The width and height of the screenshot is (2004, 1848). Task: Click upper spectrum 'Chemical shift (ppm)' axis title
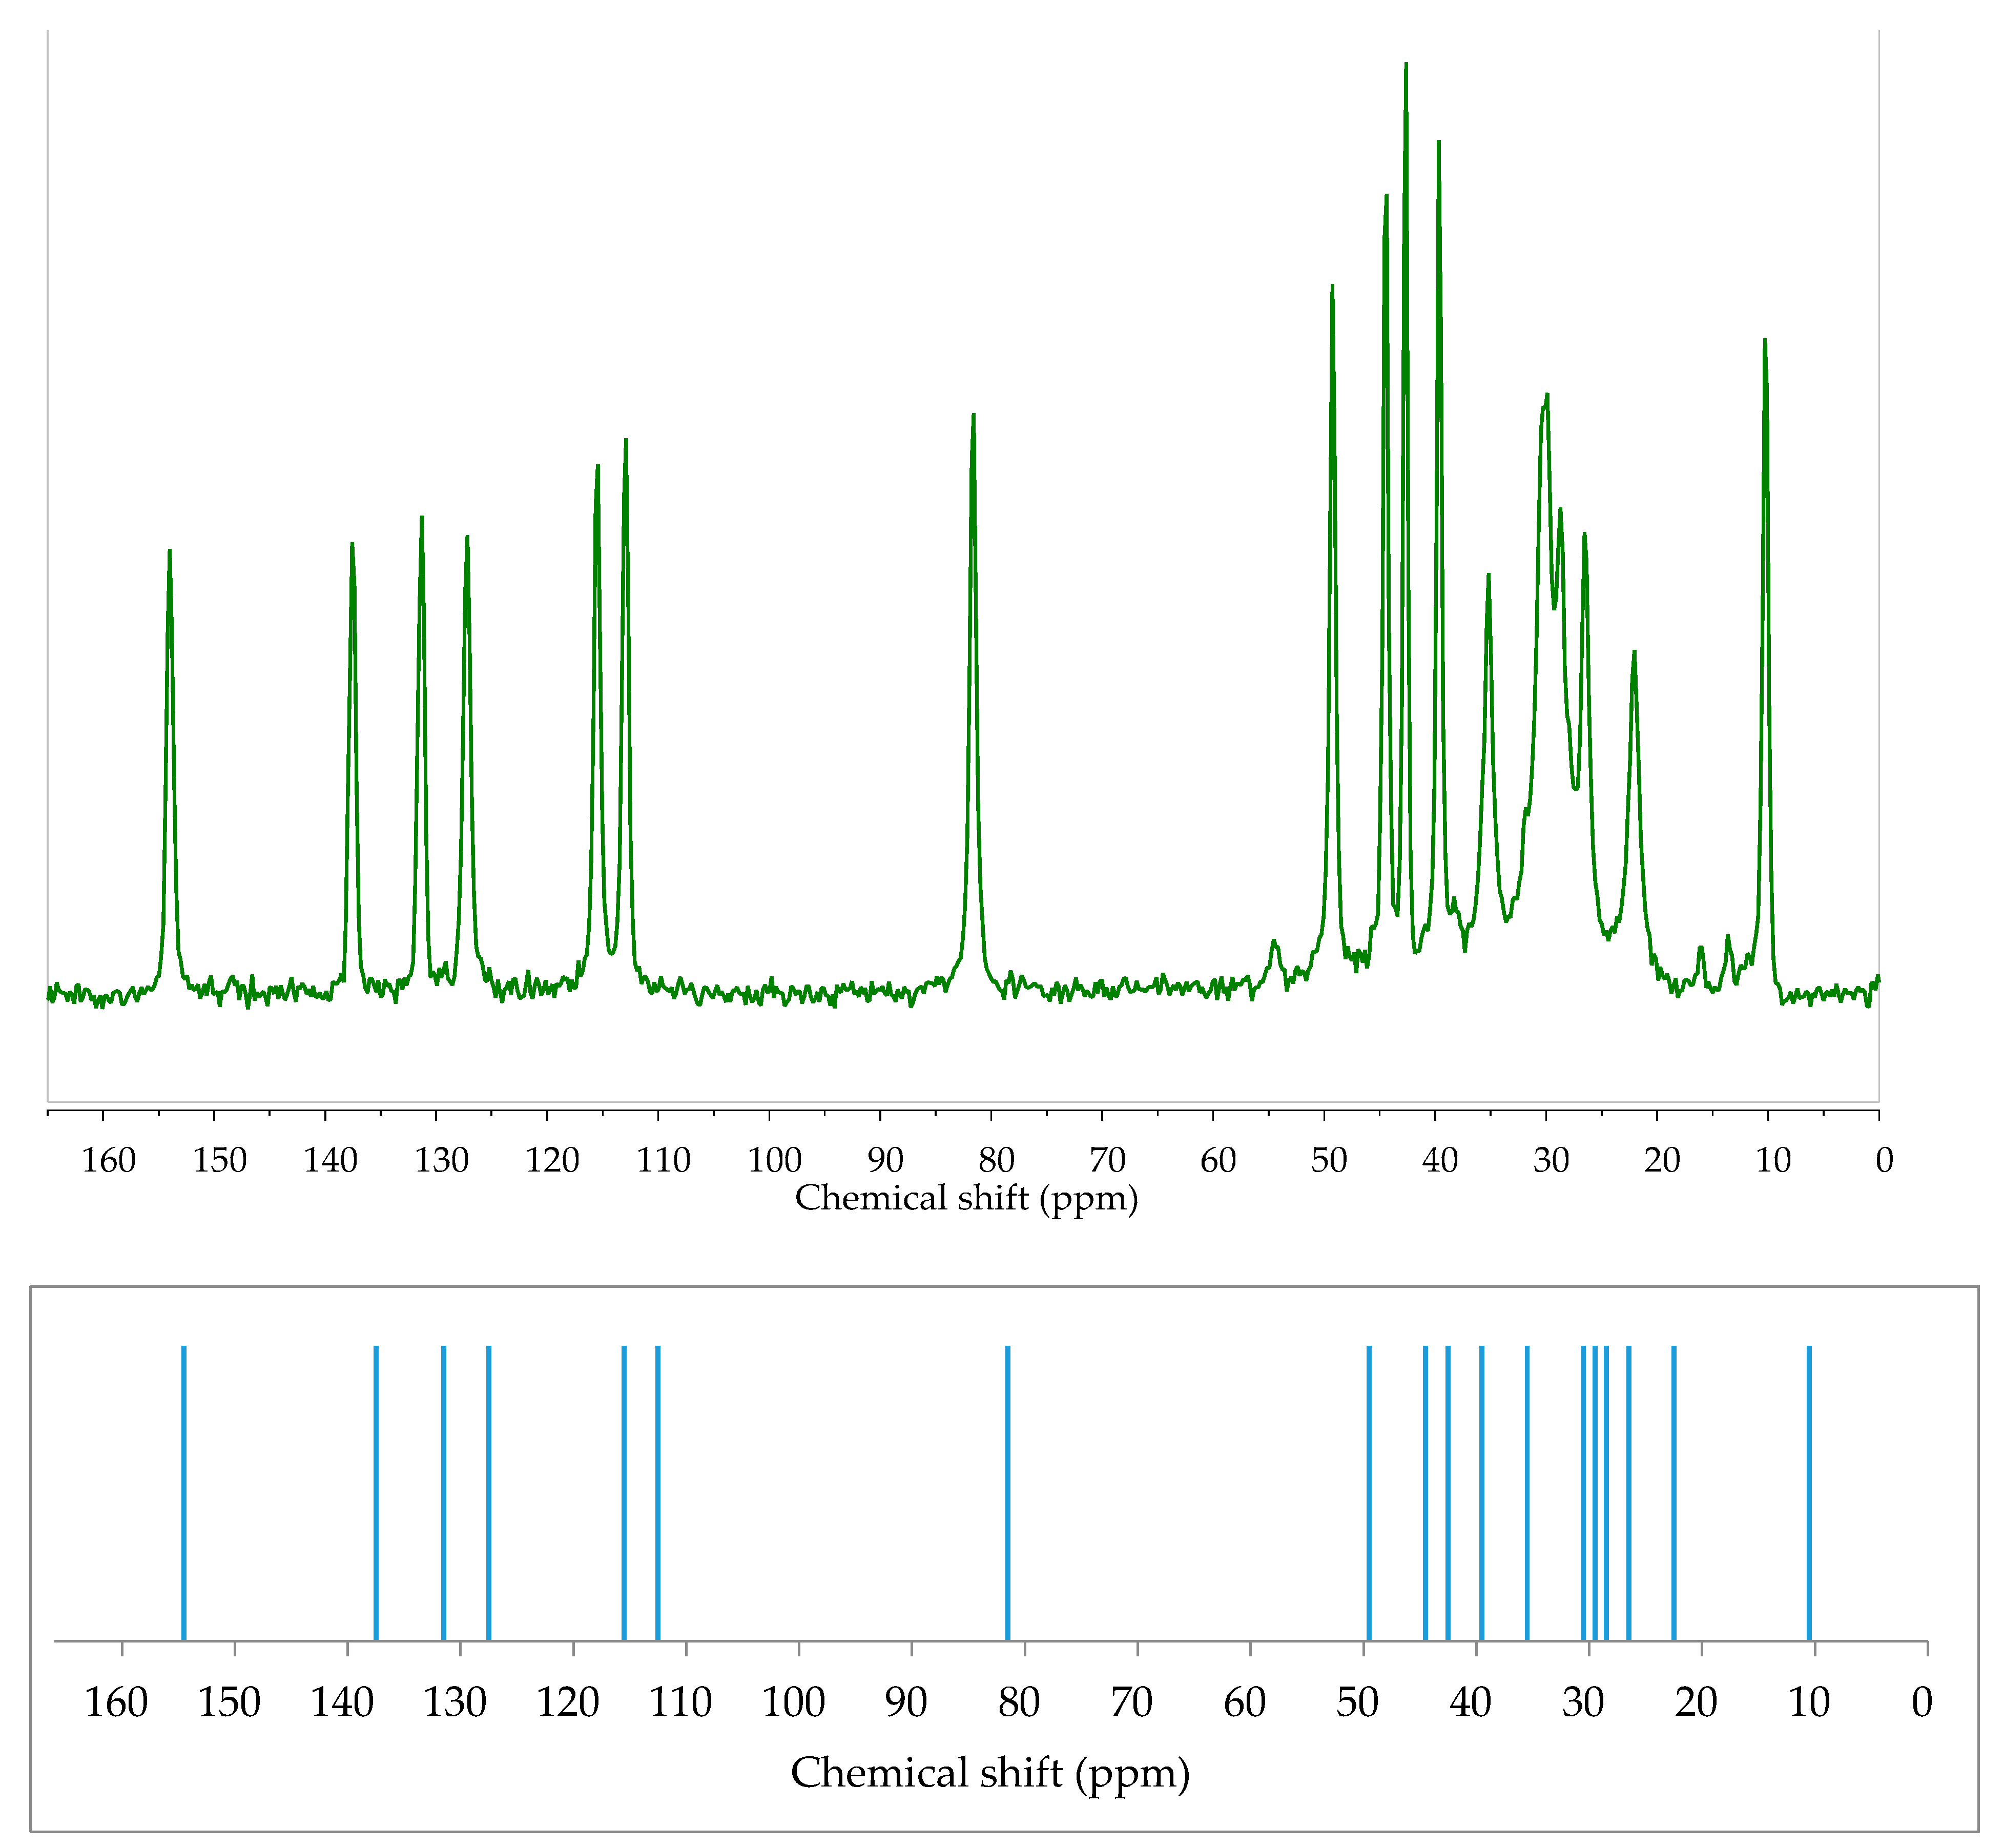click(966, 1198)
